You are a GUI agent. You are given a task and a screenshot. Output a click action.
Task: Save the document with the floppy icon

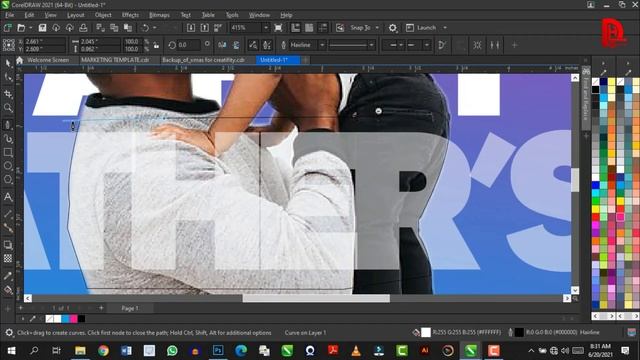point(42,28)
